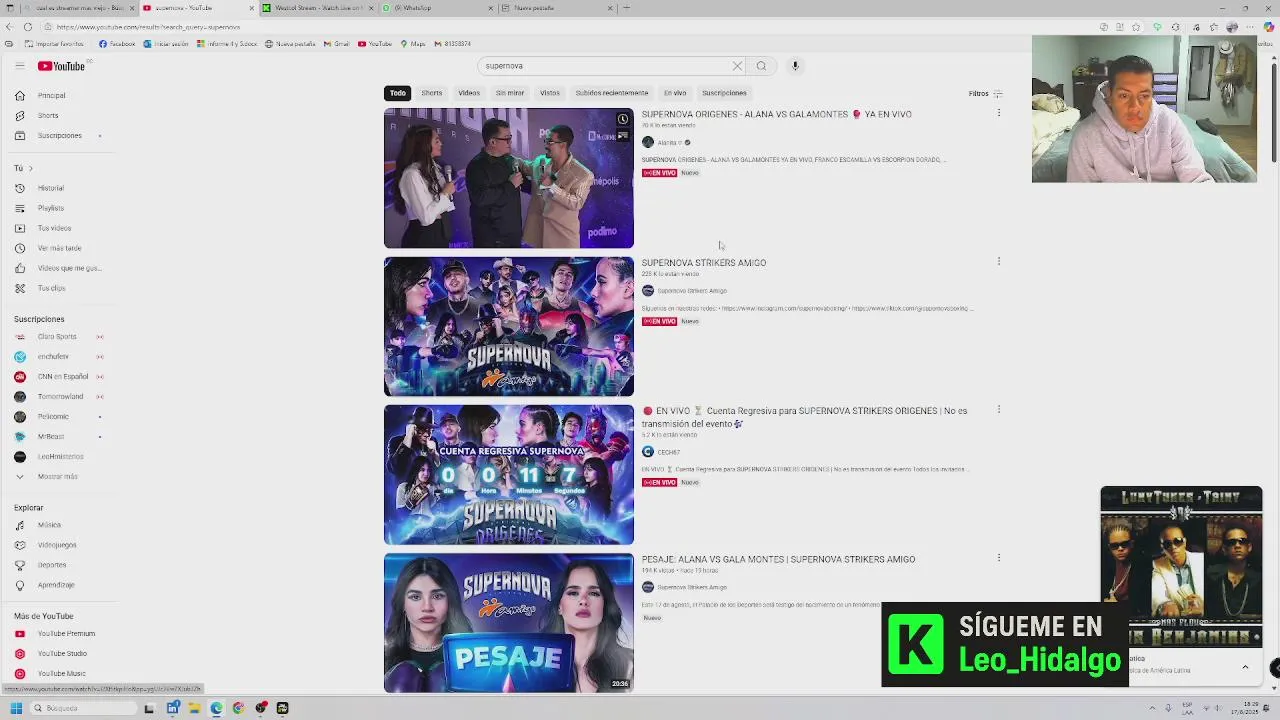Viewport: 1280px width, 720px height.
Task: Select the Todo filter chip
Action: pos(398,93)
